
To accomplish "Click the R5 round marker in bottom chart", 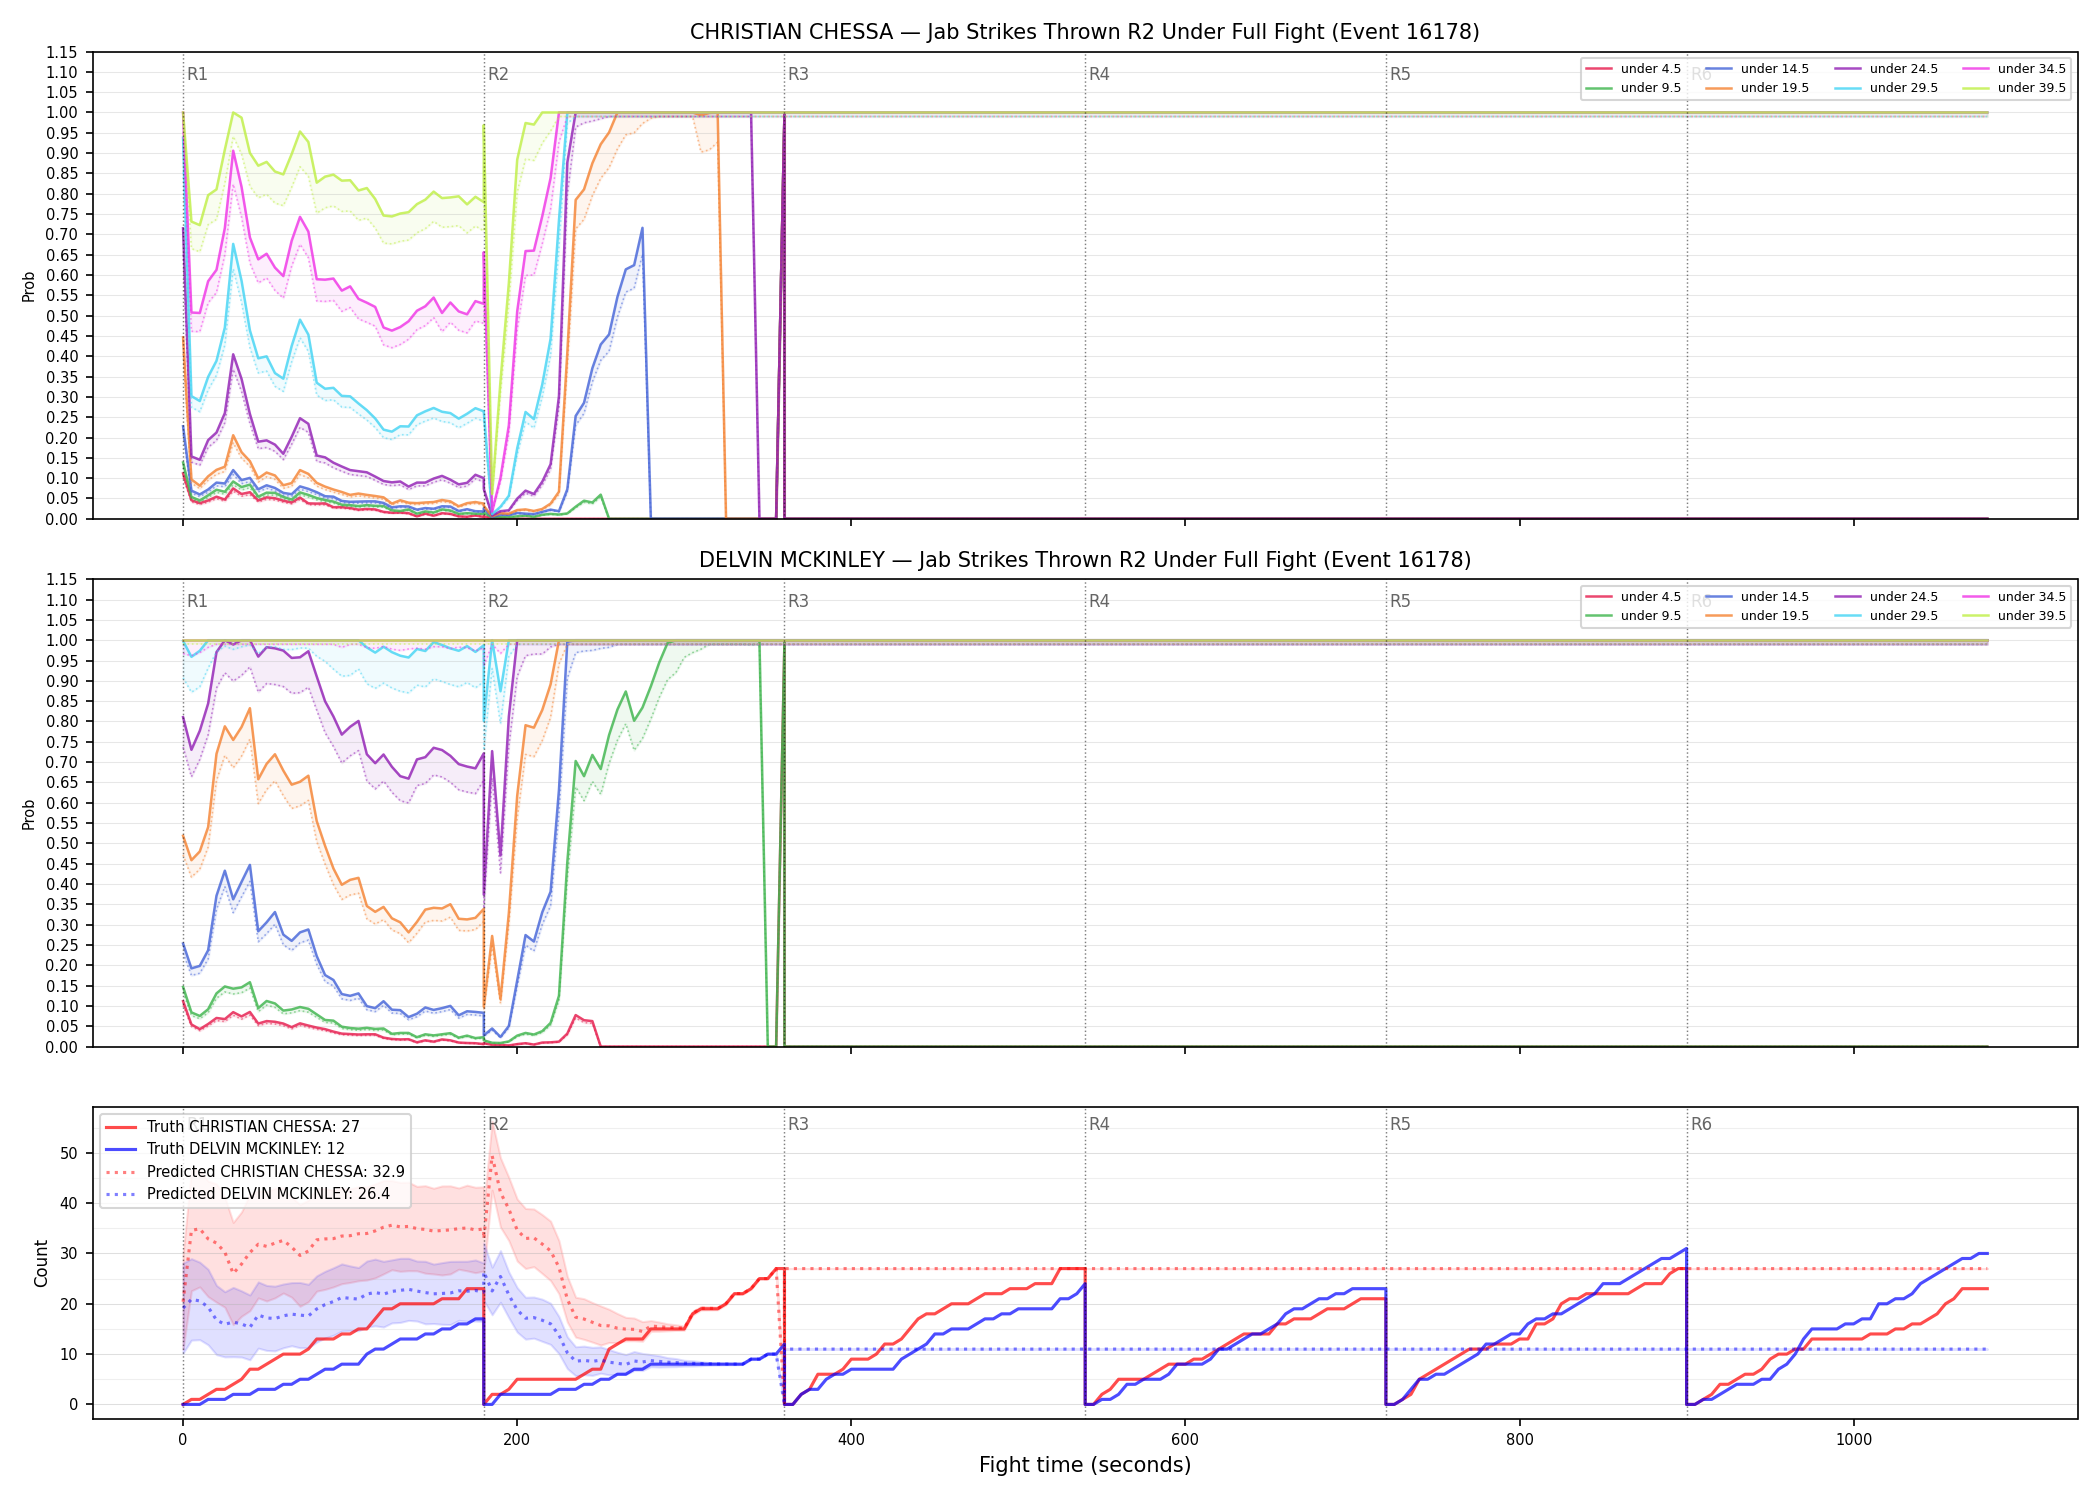I will tap(1400, 1124).
